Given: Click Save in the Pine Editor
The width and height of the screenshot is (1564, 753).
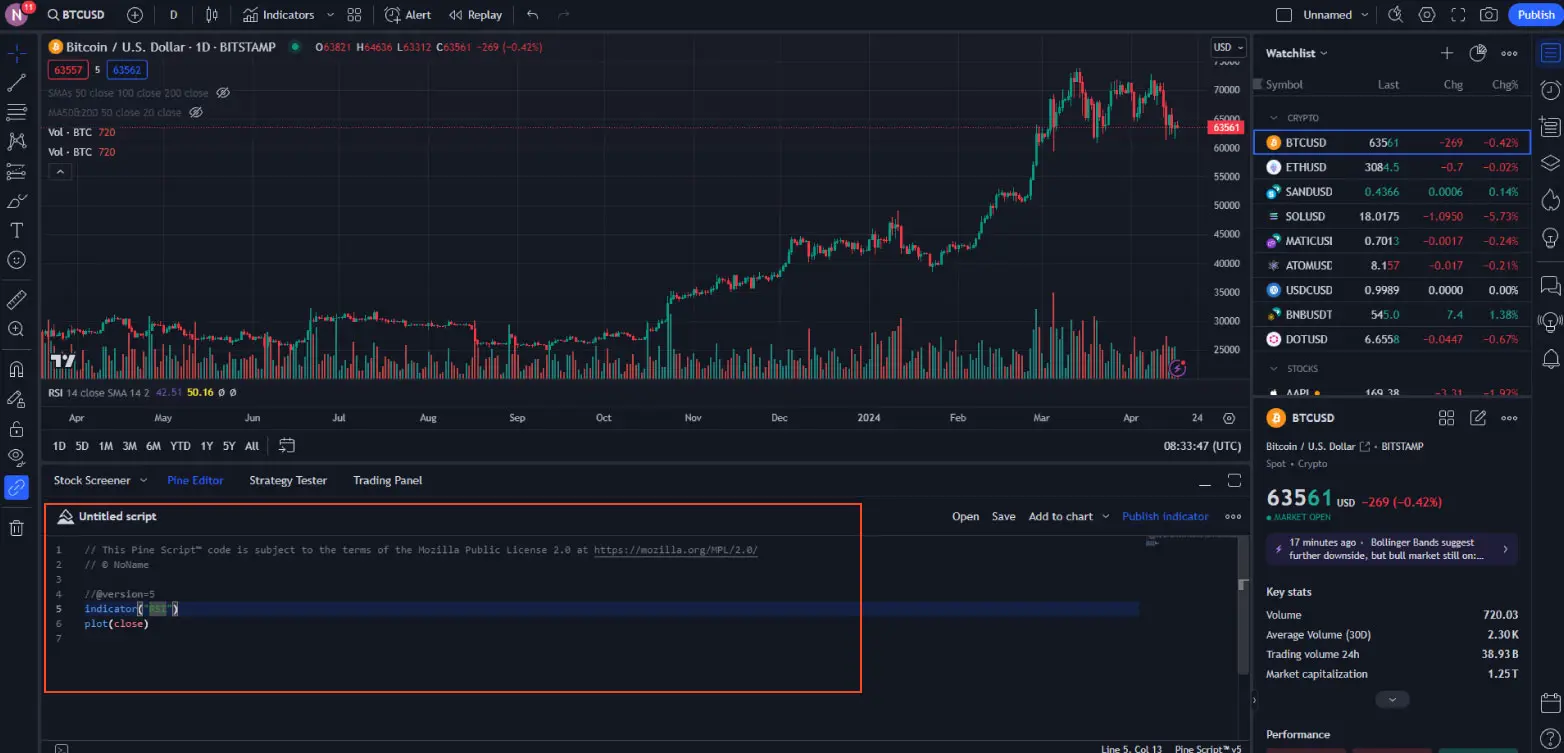Looking at the screenshot, I should tap(1003, 517).
